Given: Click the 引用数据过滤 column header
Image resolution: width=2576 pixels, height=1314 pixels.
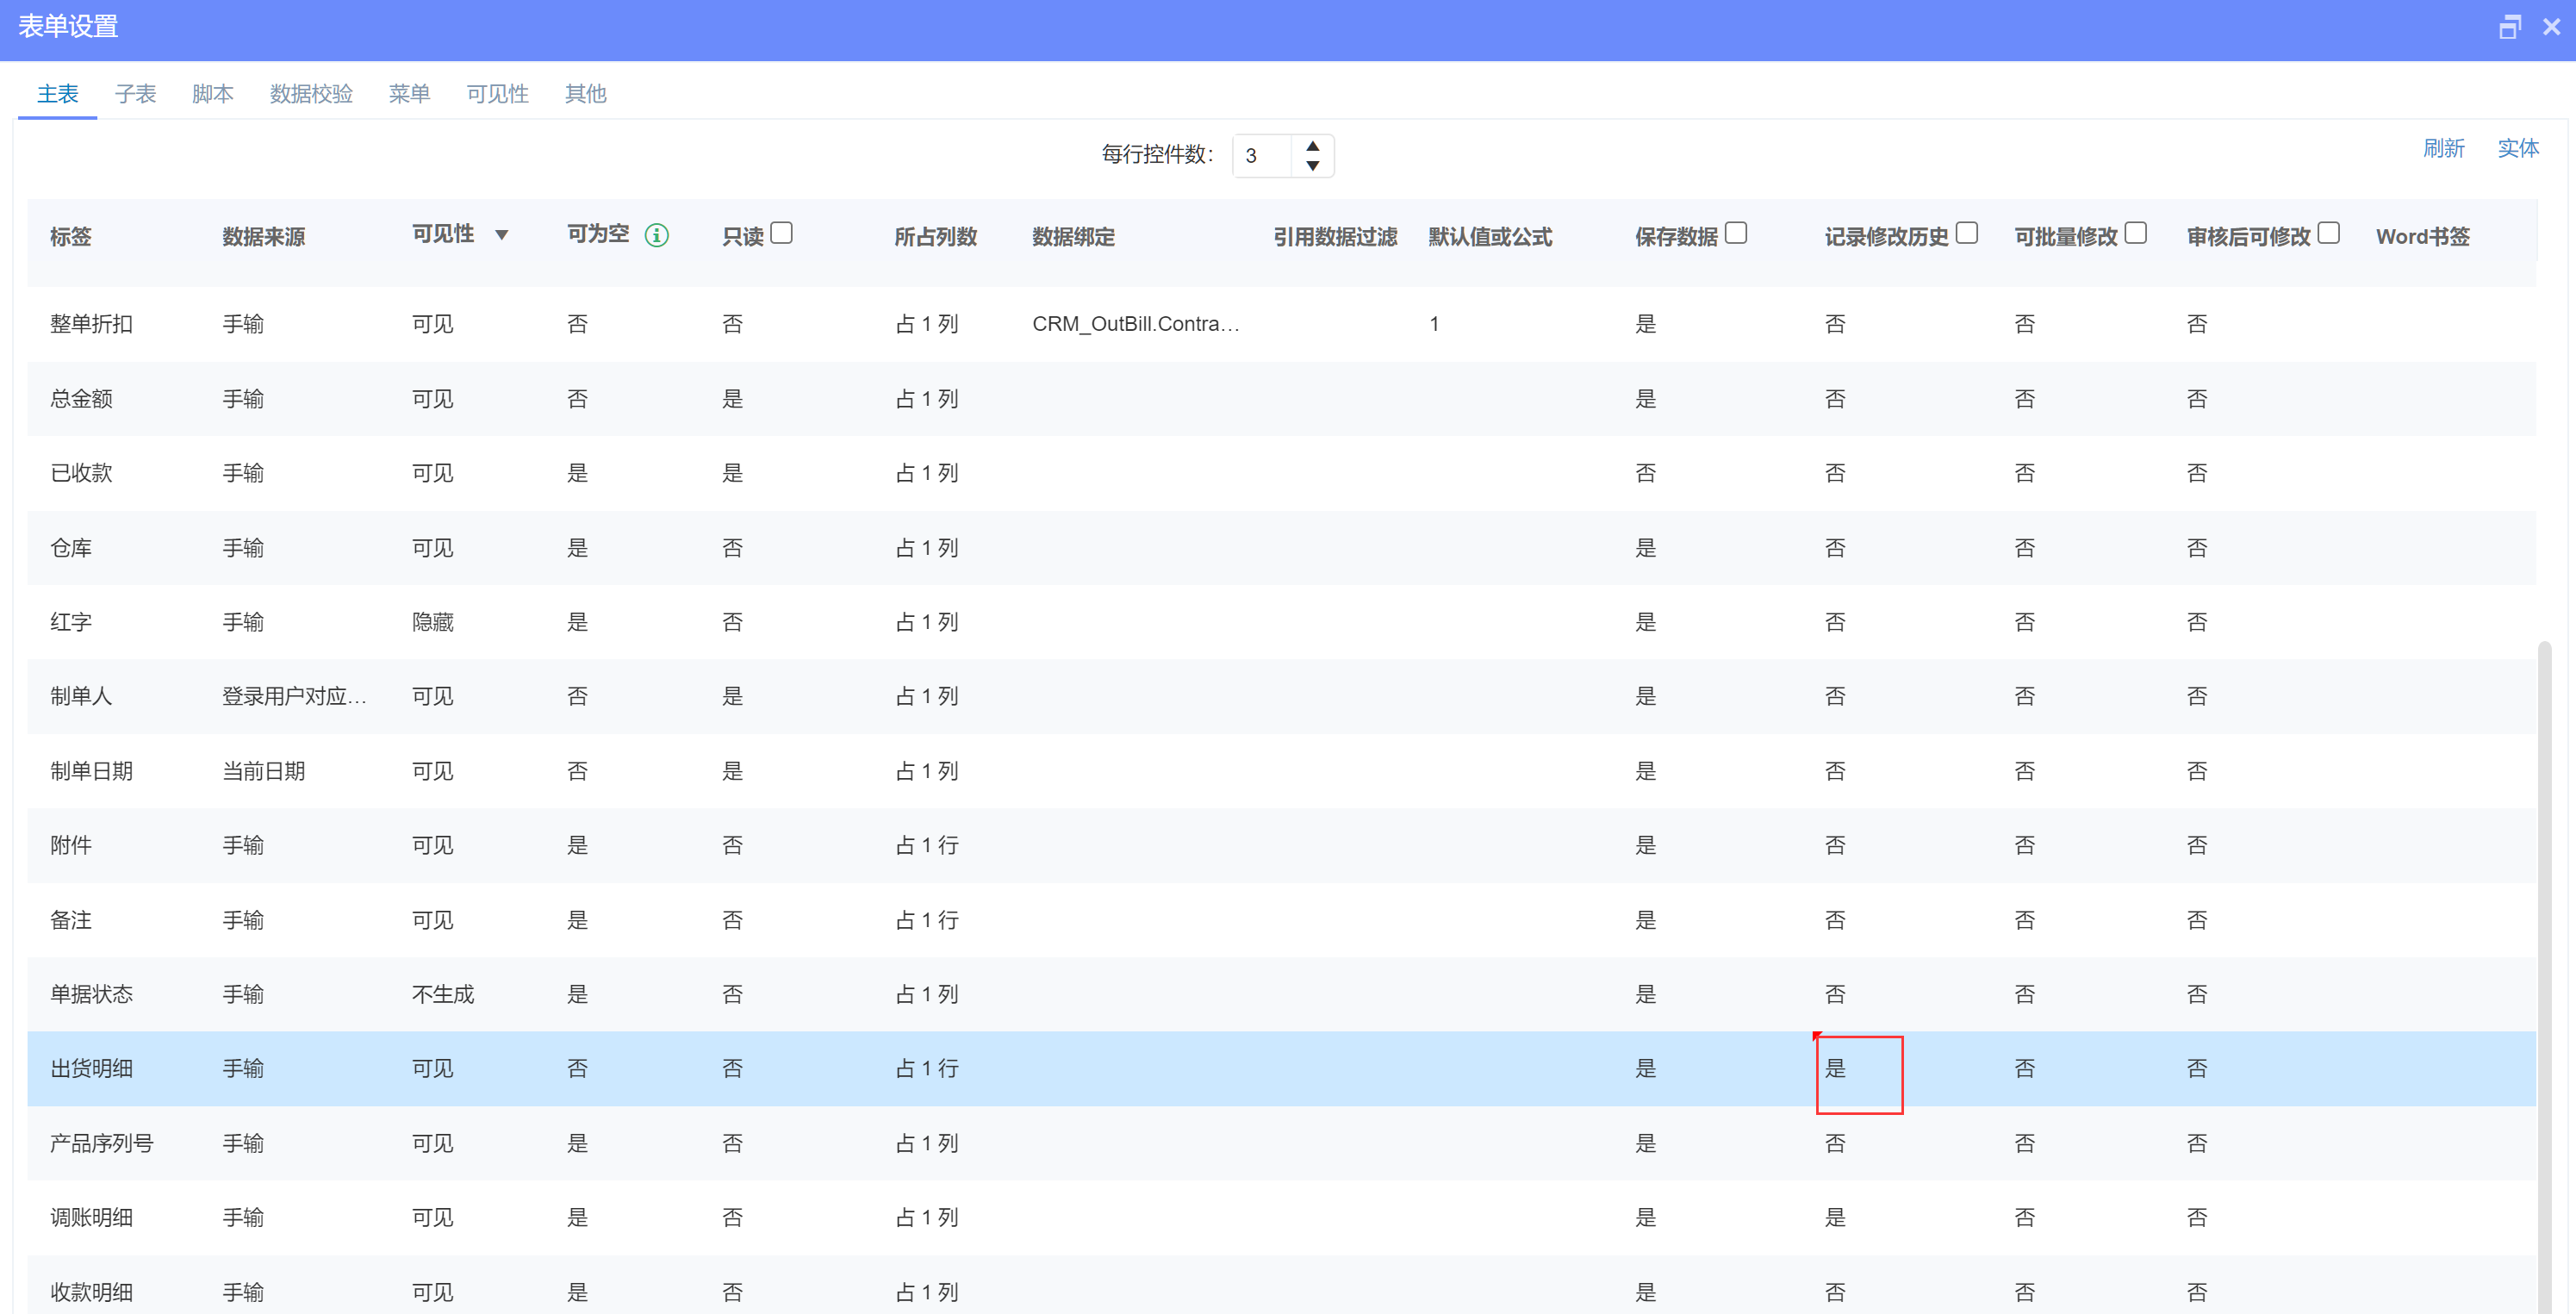Looking at the screenshot, I should click(1336, 237).
